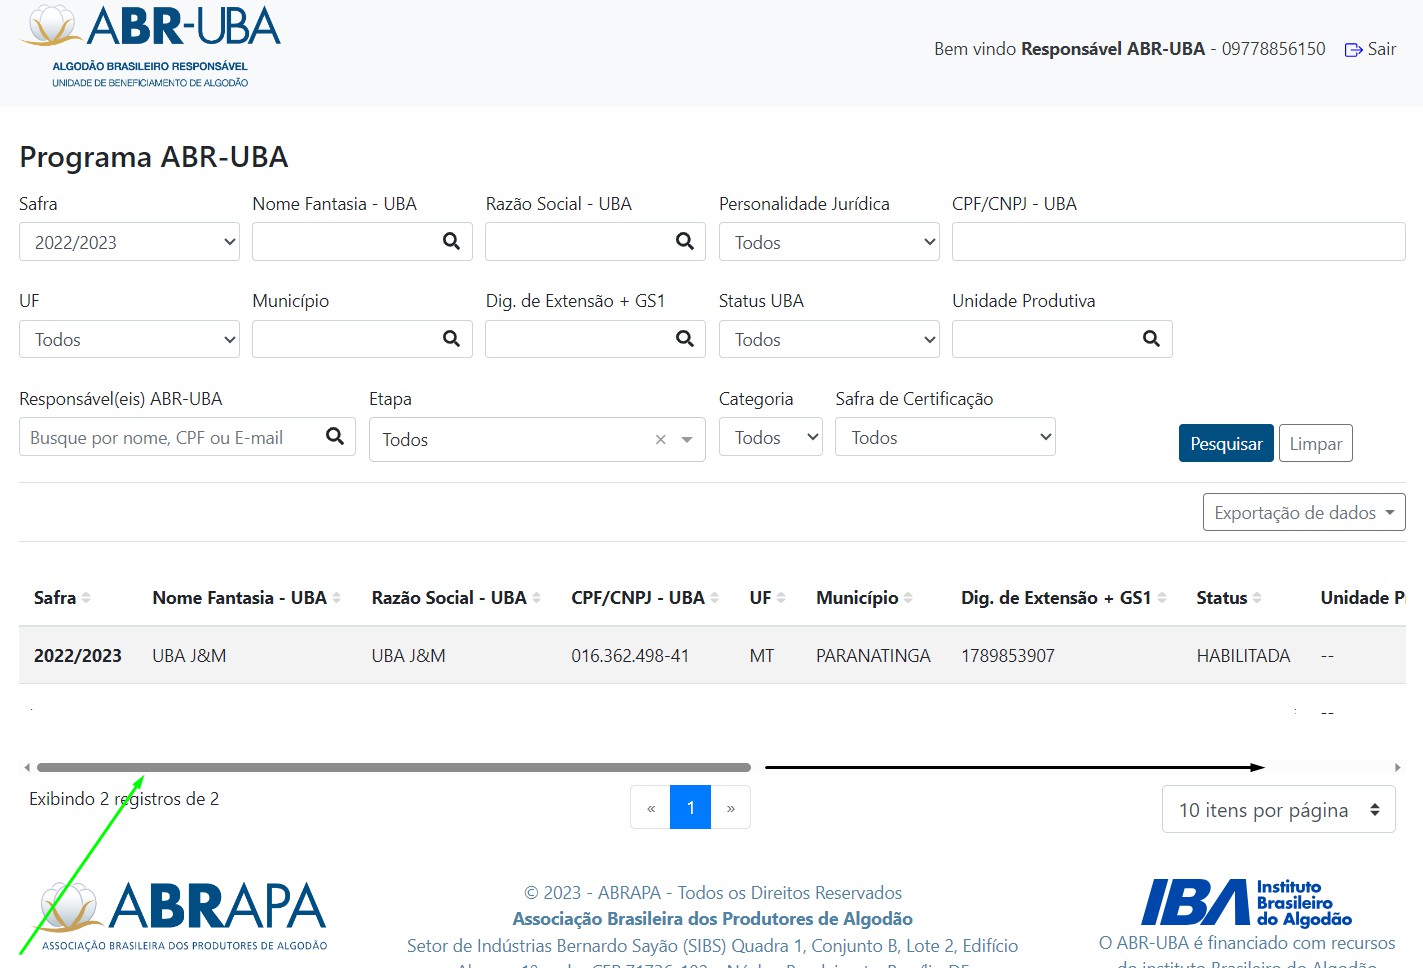Focus the CPF/CNPJ - UBA input field
This screenshot has width=1423, height=968.
pos(1178,242)
